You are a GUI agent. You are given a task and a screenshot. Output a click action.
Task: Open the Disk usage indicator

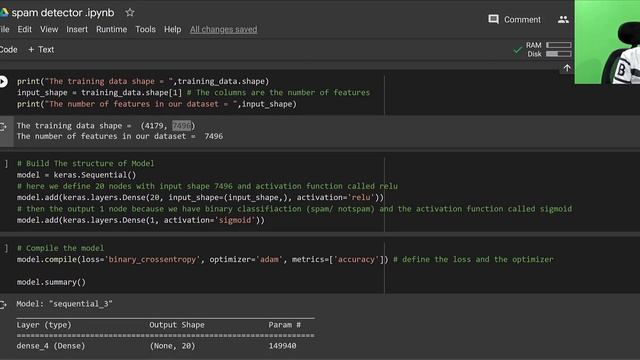click(x=549, y=54)
